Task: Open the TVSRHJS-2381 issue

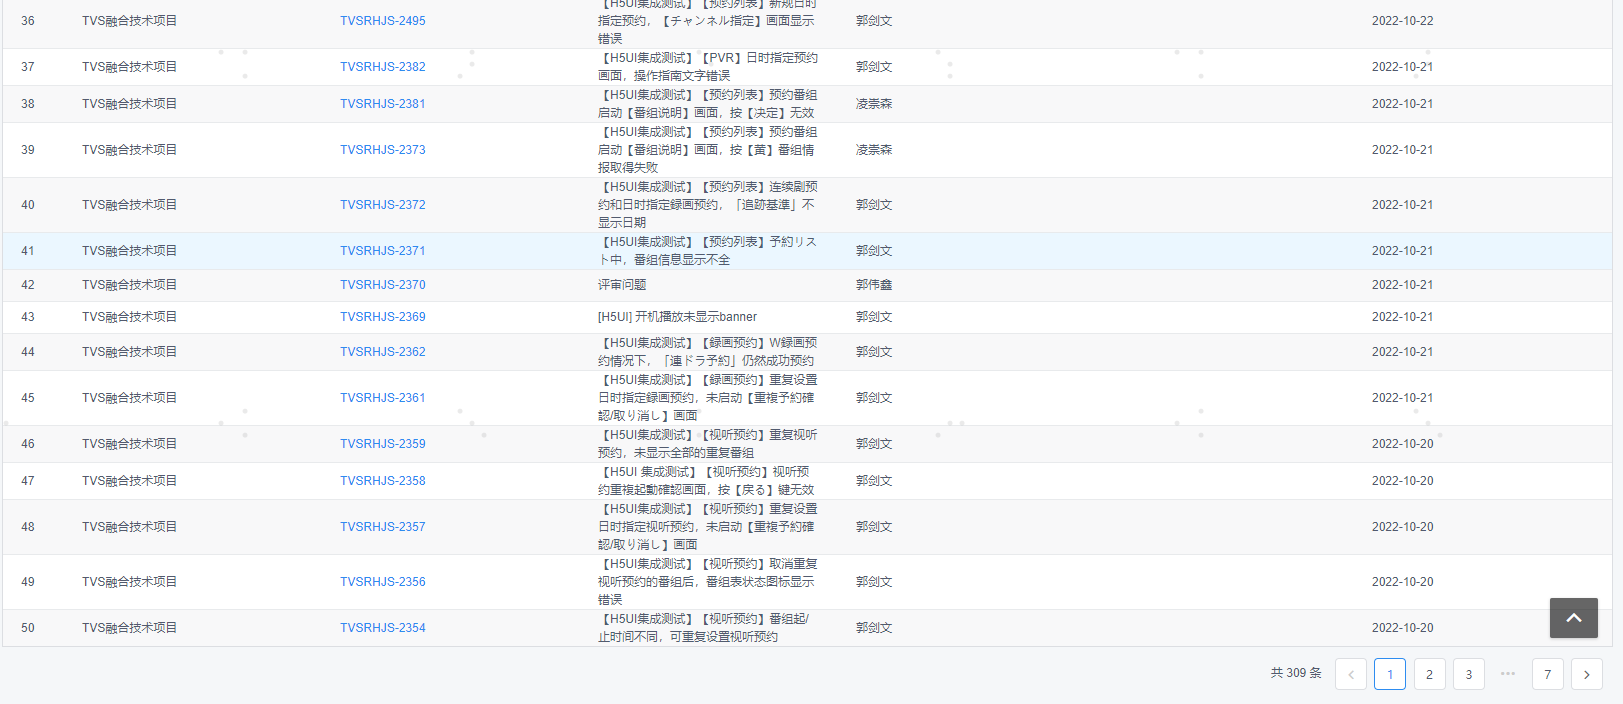Action: click(x=382, y=104)
